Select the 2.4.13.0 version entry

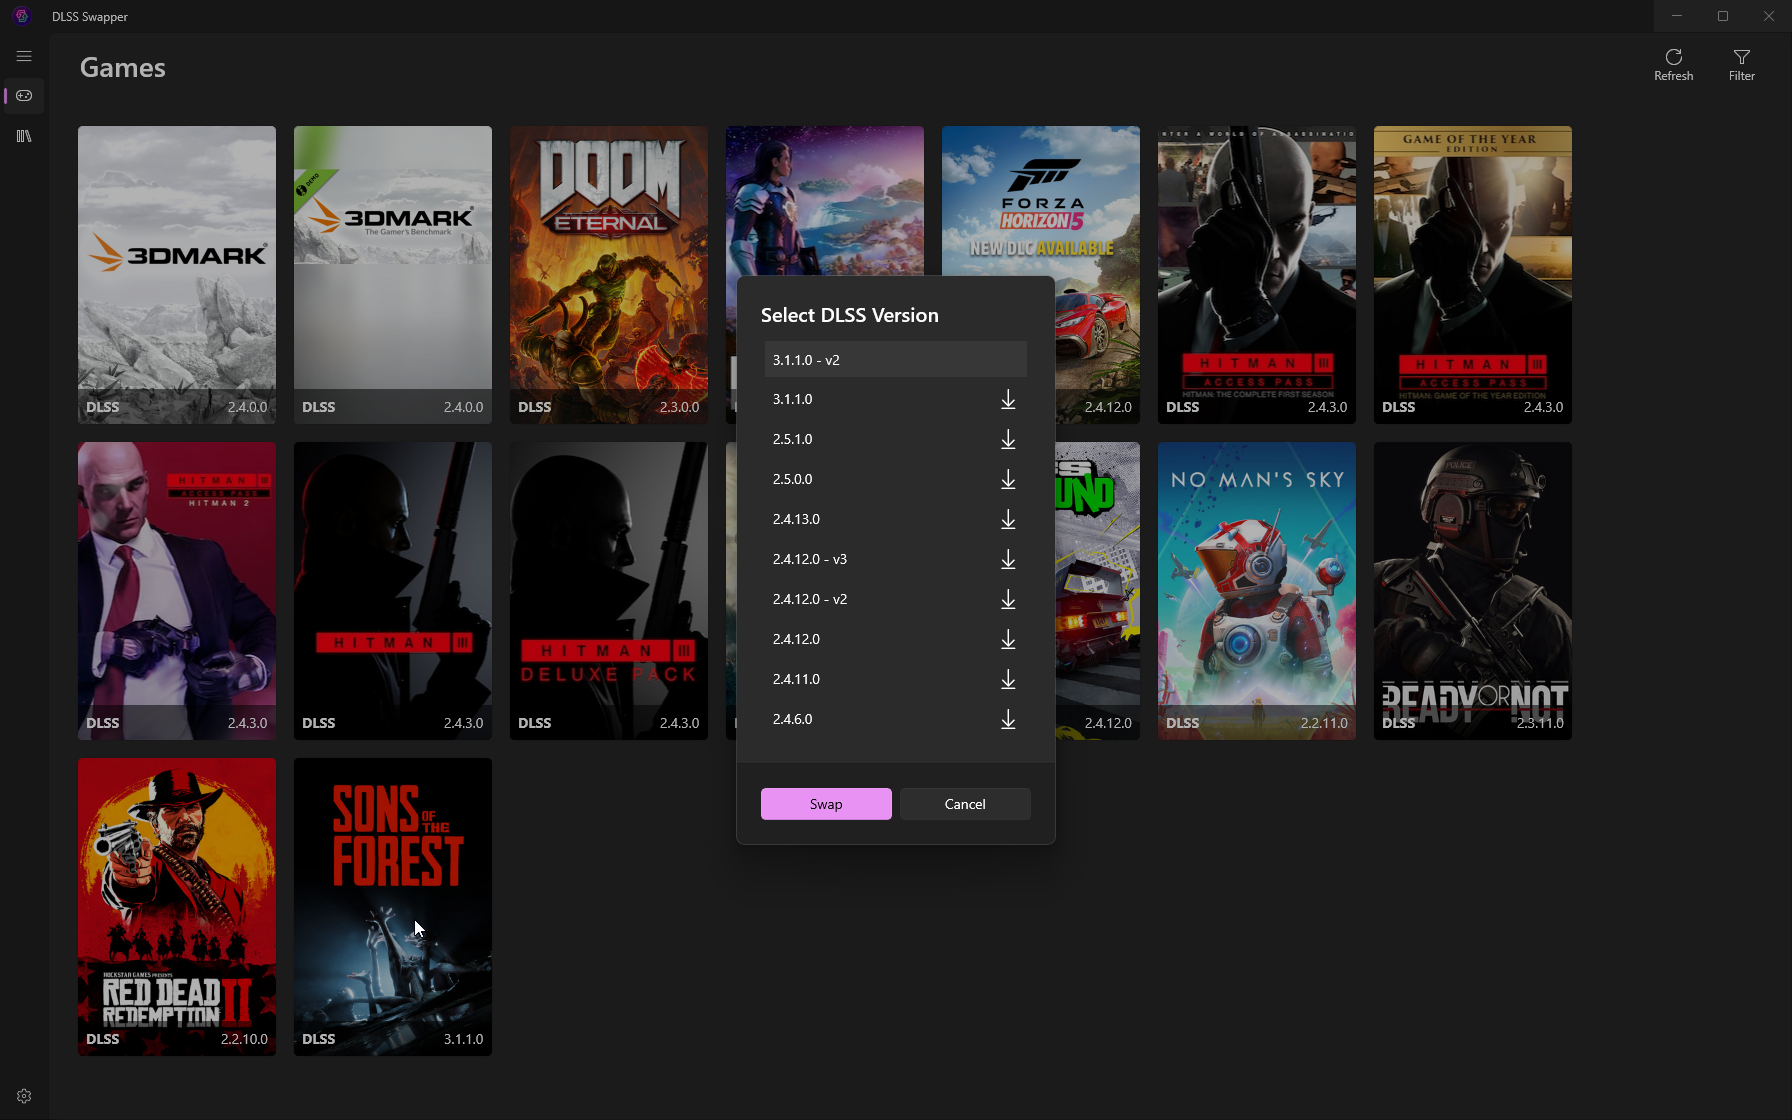pos(896,519)
